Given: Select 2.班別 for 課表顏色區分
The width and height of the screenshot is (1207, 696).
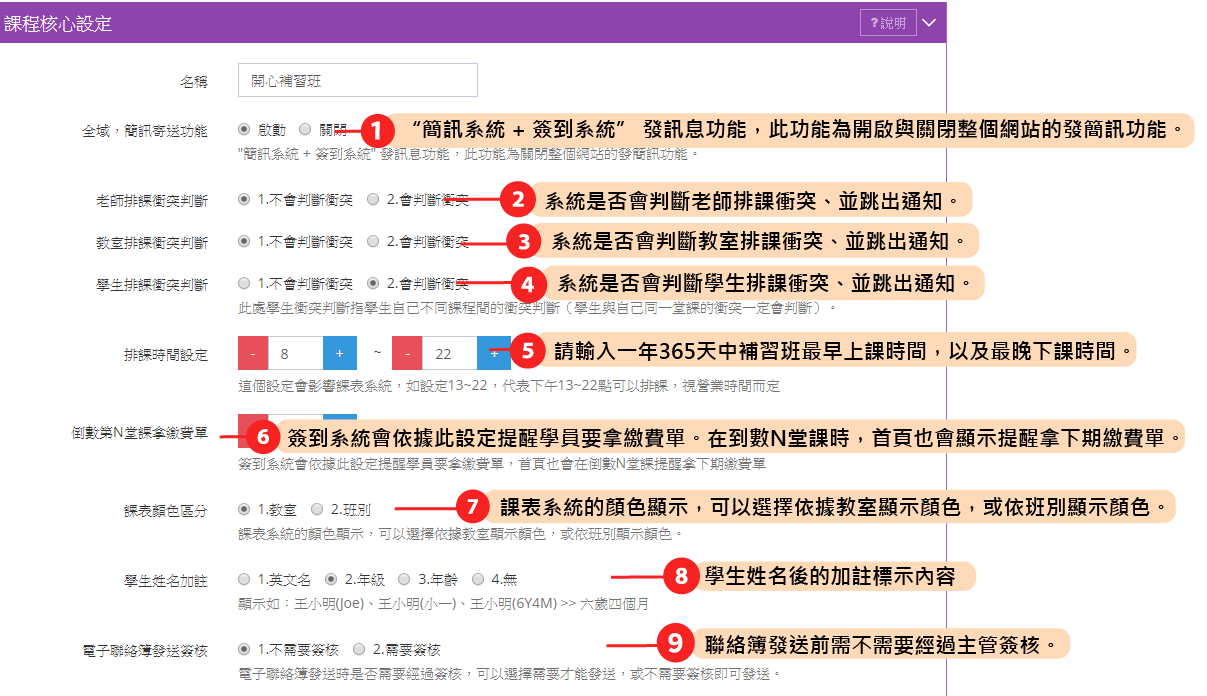Looking at the screenshot, I should [x=318, y=509].
